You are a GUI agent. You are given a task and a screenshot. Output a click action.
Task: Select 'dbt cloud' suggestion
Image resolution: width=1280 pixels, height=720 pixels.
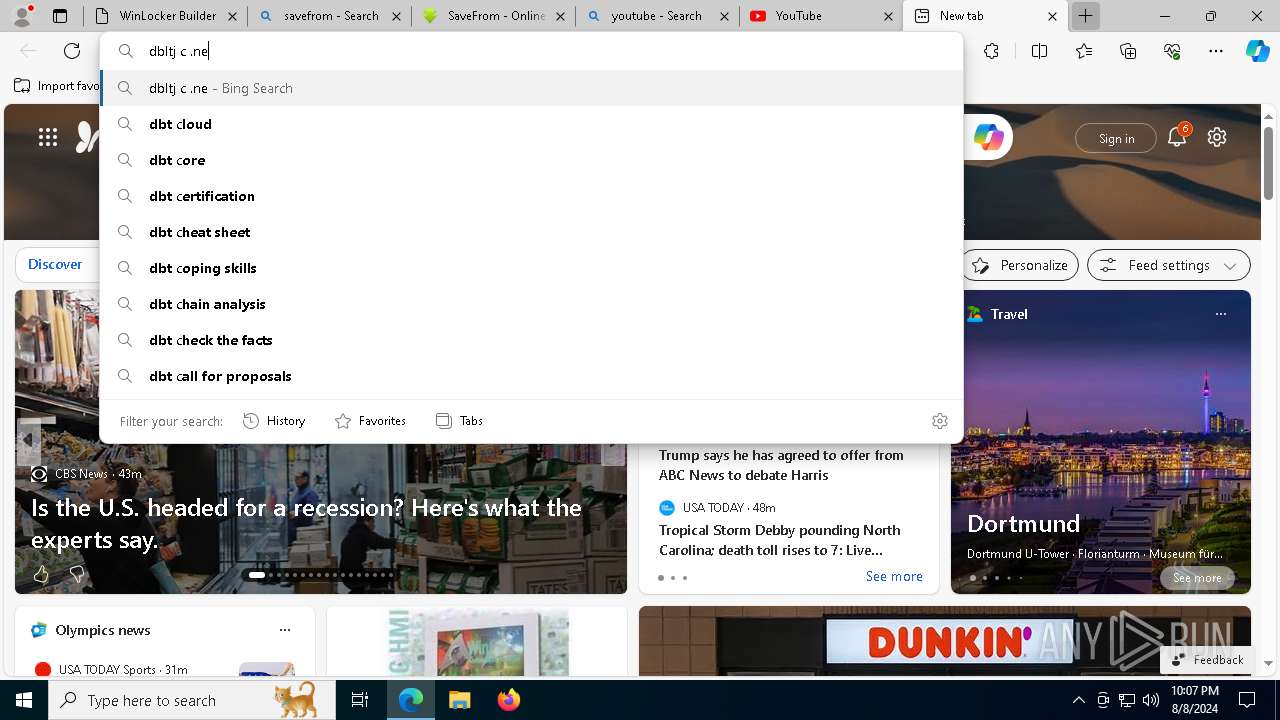(531, 124)
